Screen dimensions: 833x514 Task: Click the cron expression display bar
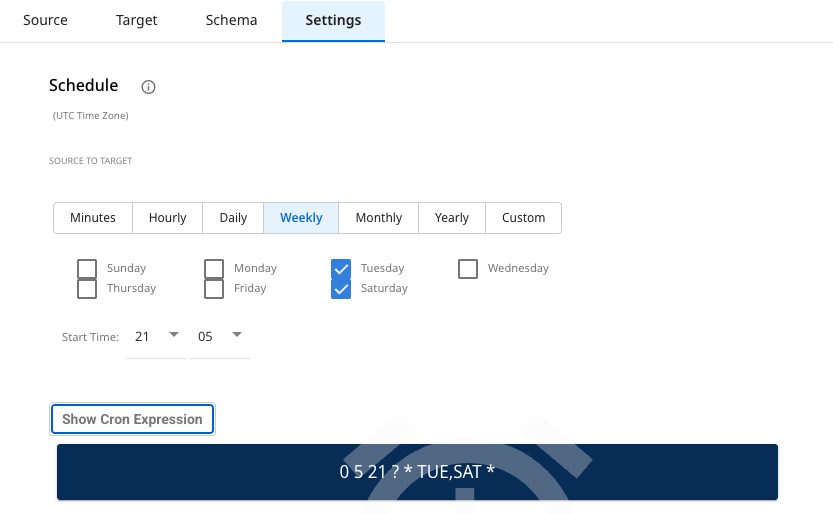(417, 472)
